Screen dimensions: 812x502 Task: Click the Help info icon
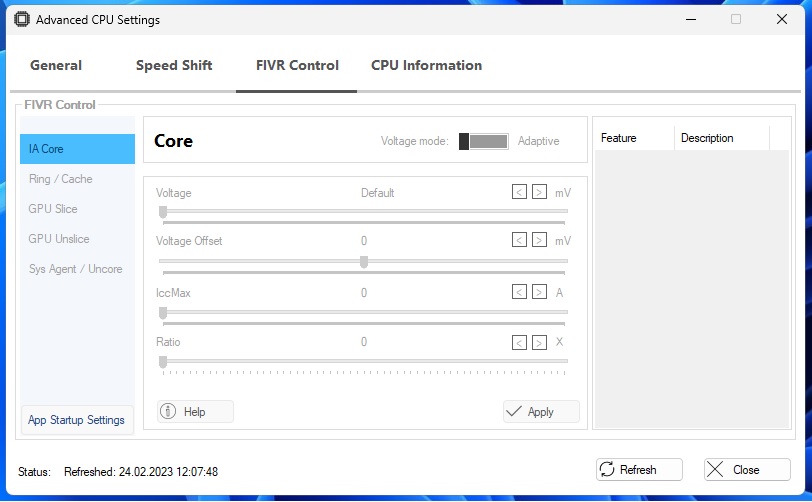click(168, 411)
